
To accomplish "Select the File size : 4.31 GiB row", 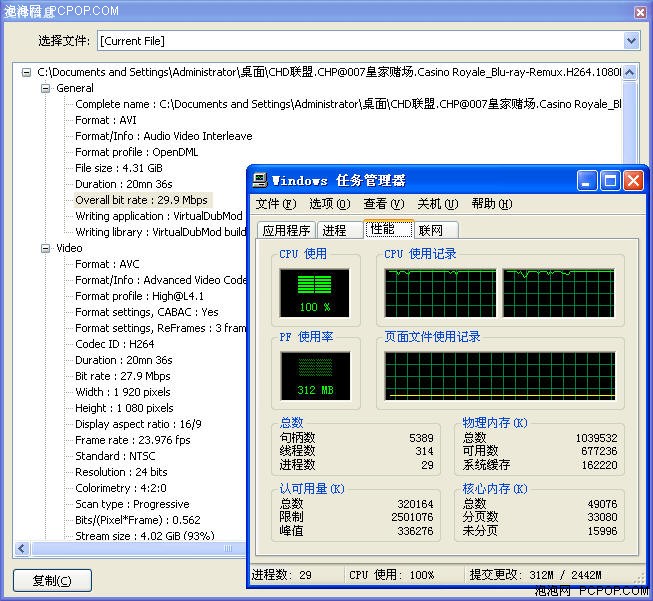I will (119, 168).
